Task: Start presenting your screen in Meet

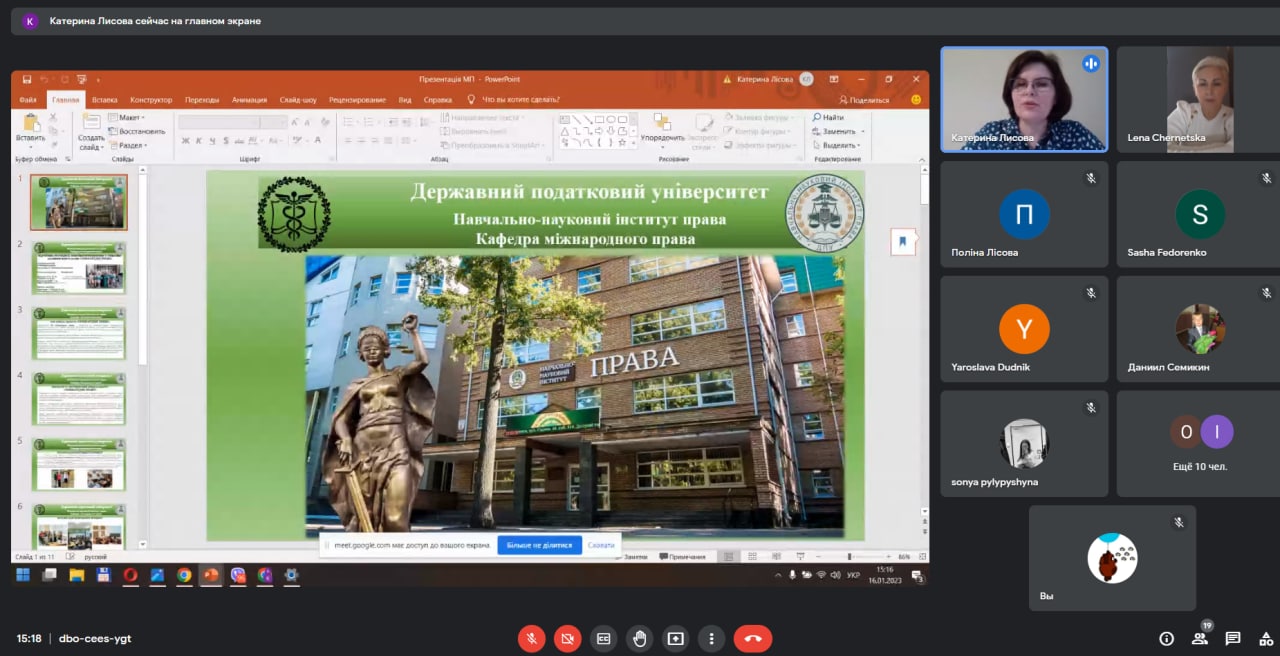Action: 675,638
